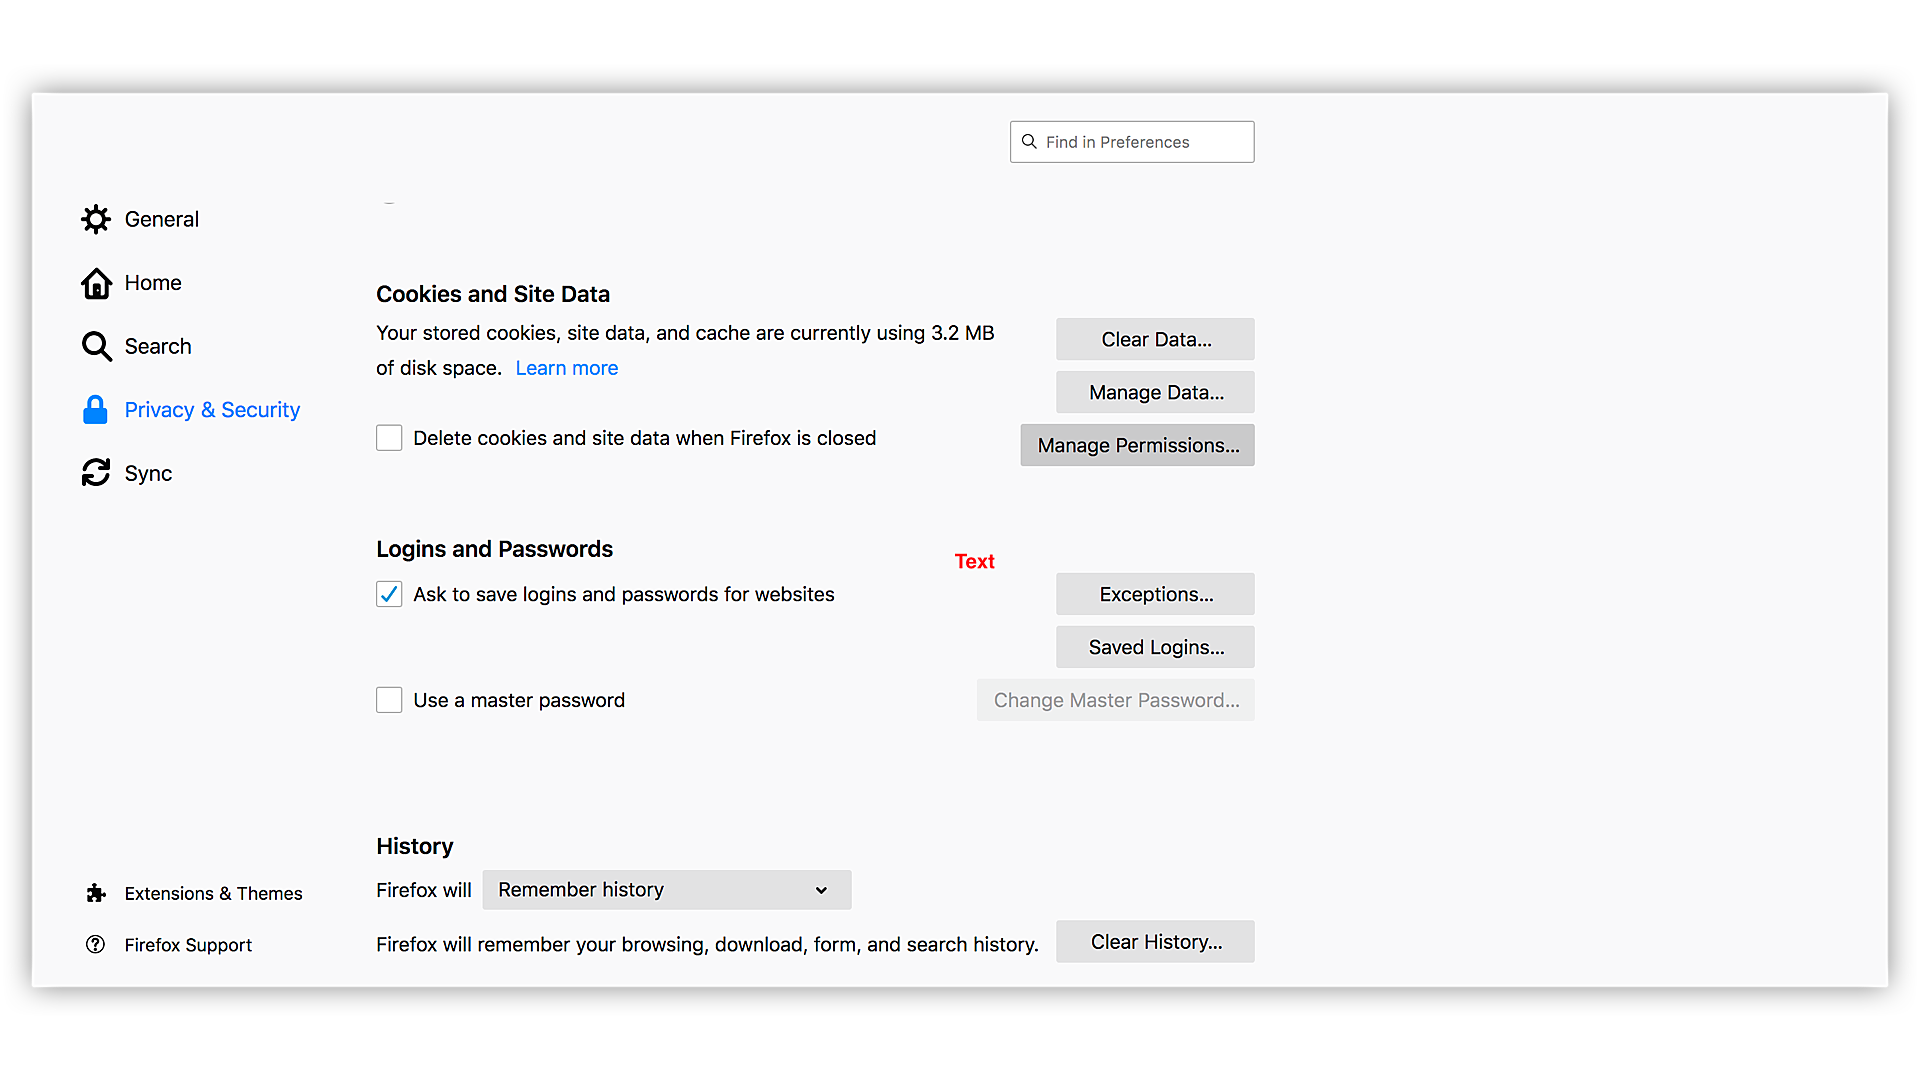Click the Extensions & Themes puzzle icon
1920x1080 pixels.
point(96,893)
